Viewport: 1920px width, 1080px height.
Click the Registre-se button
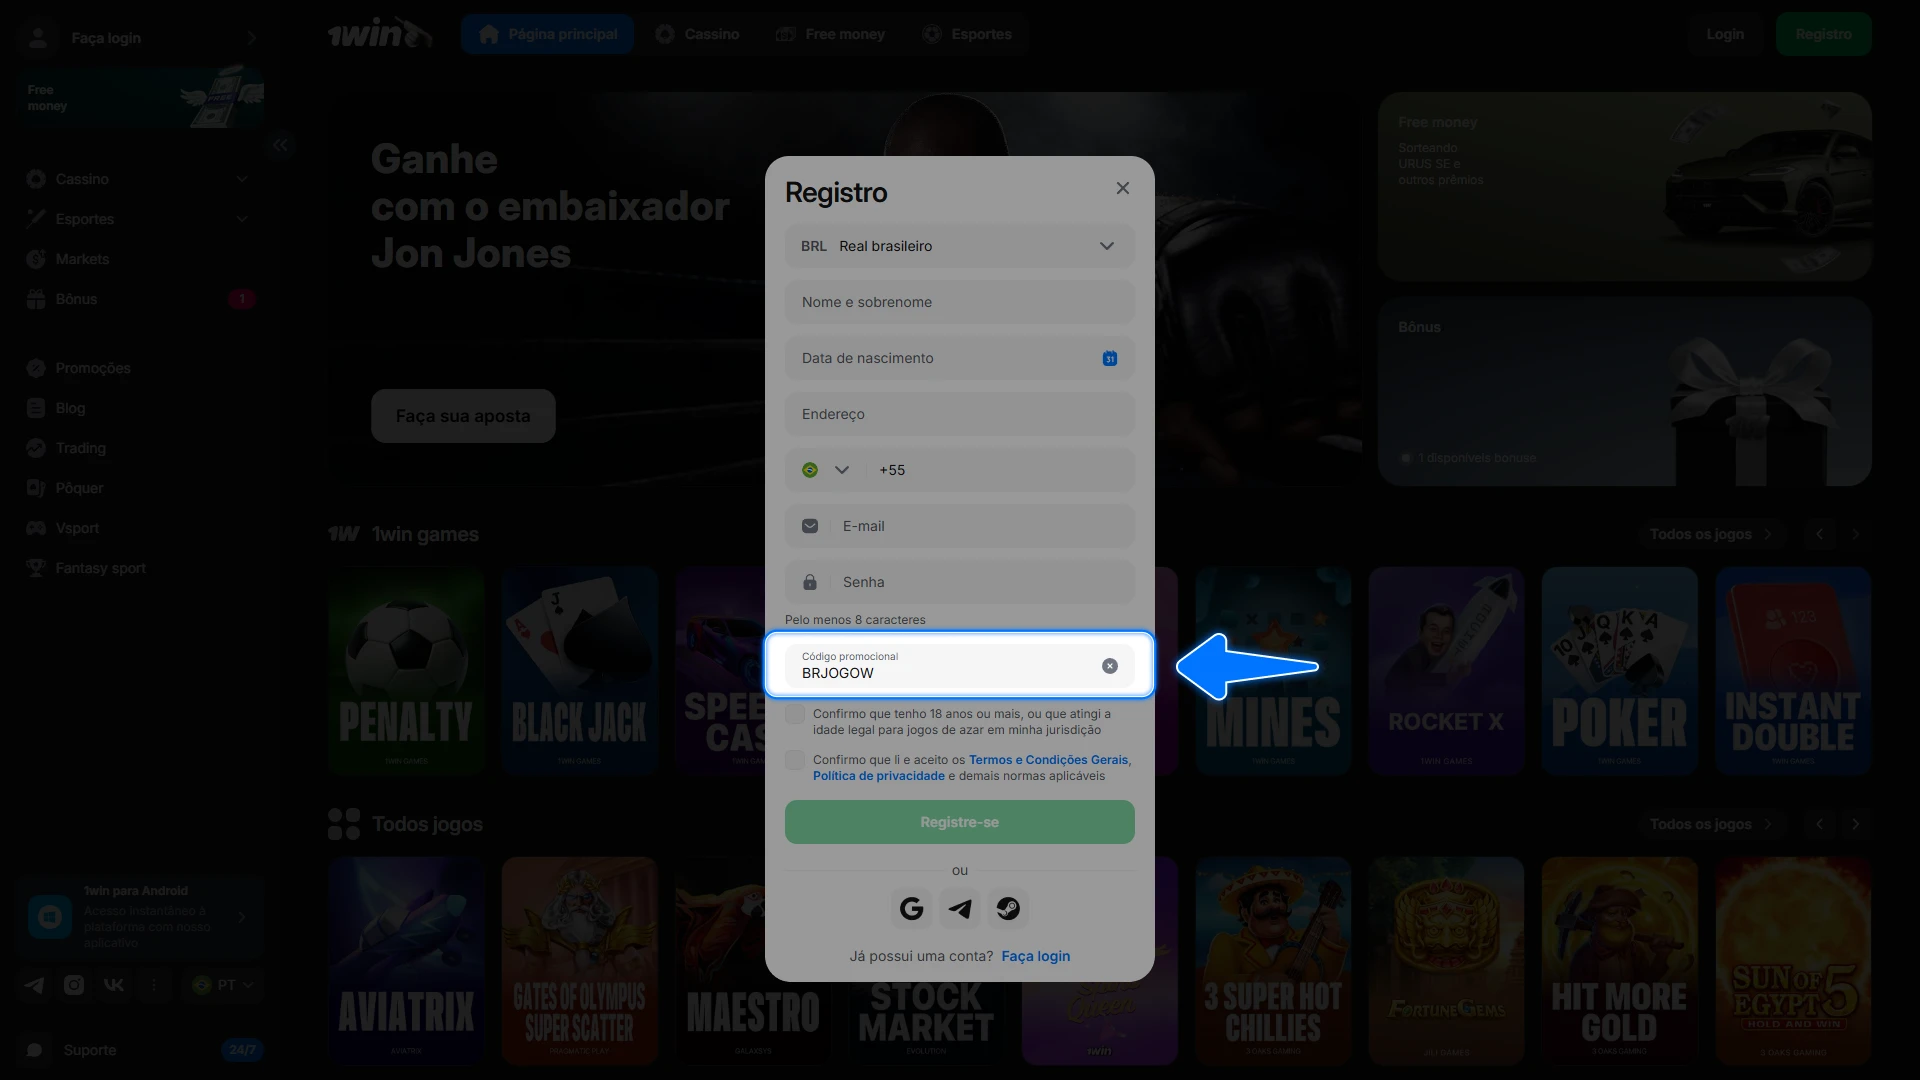(960, 822)
